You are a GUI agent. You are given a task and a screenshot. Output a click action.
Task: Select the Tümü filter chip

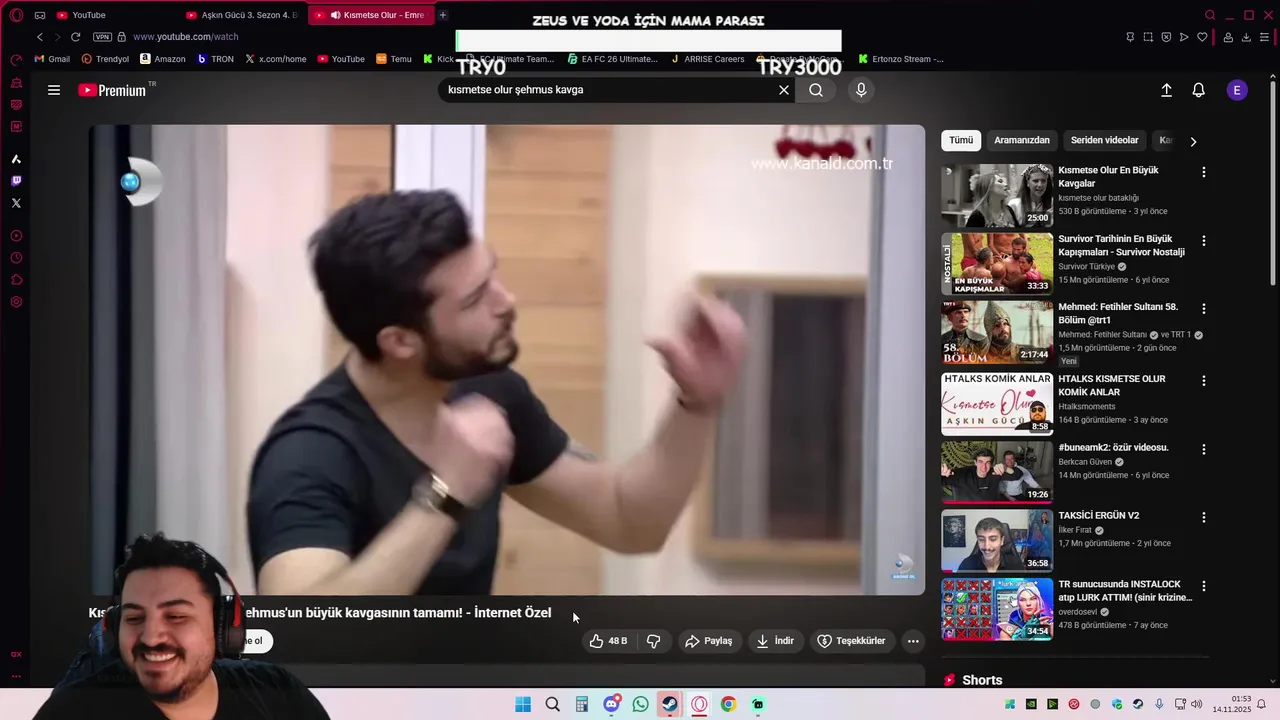(x=961, y=141)
